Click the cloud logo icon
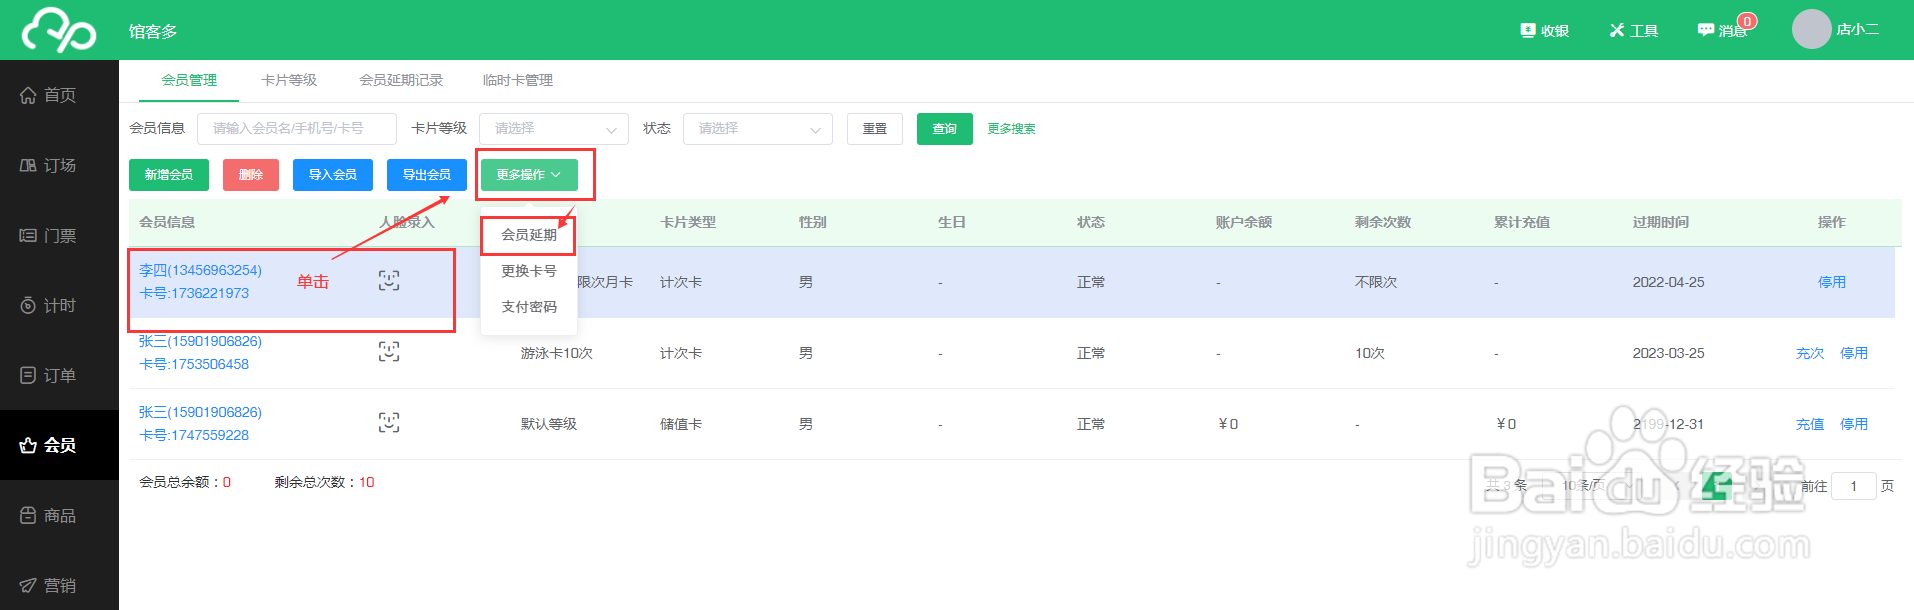1914x610 pixels. (x=59, y=30)
